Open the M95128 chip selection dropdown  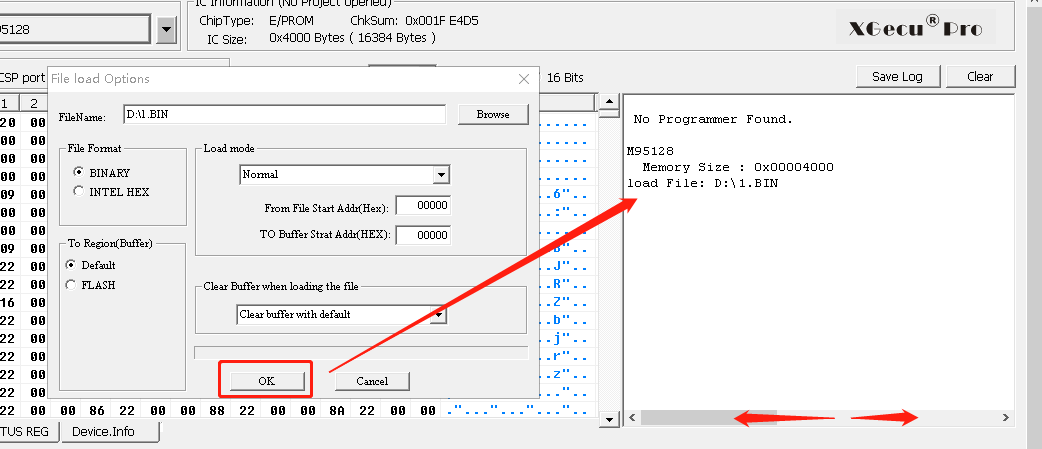[x=166, y=30]
